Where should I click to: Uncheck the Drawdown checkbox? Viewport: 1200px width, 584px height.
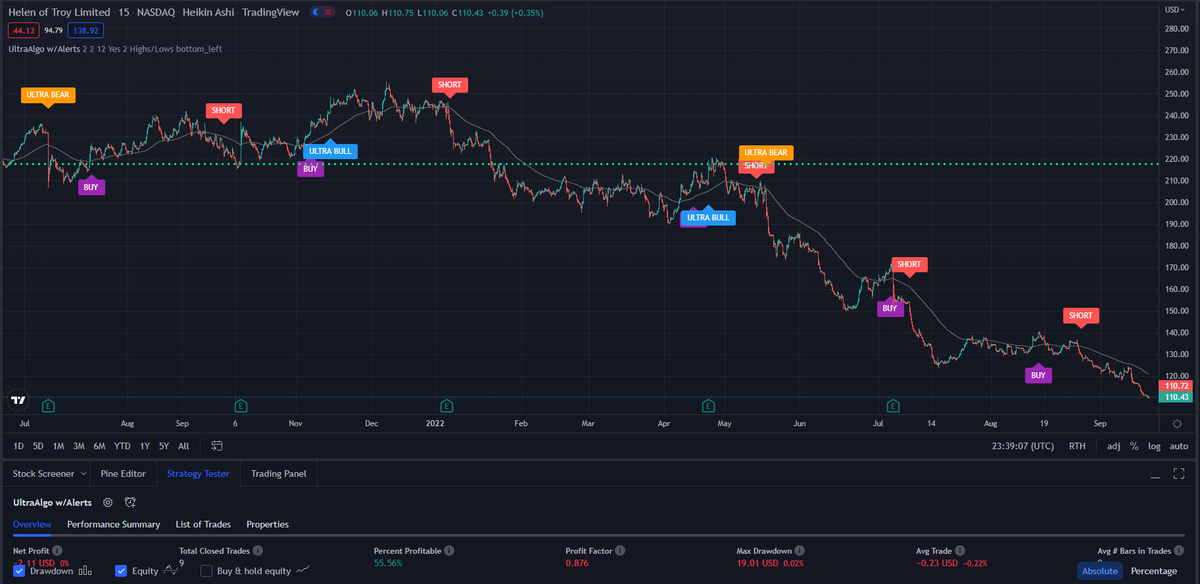(x=19, y=571)
